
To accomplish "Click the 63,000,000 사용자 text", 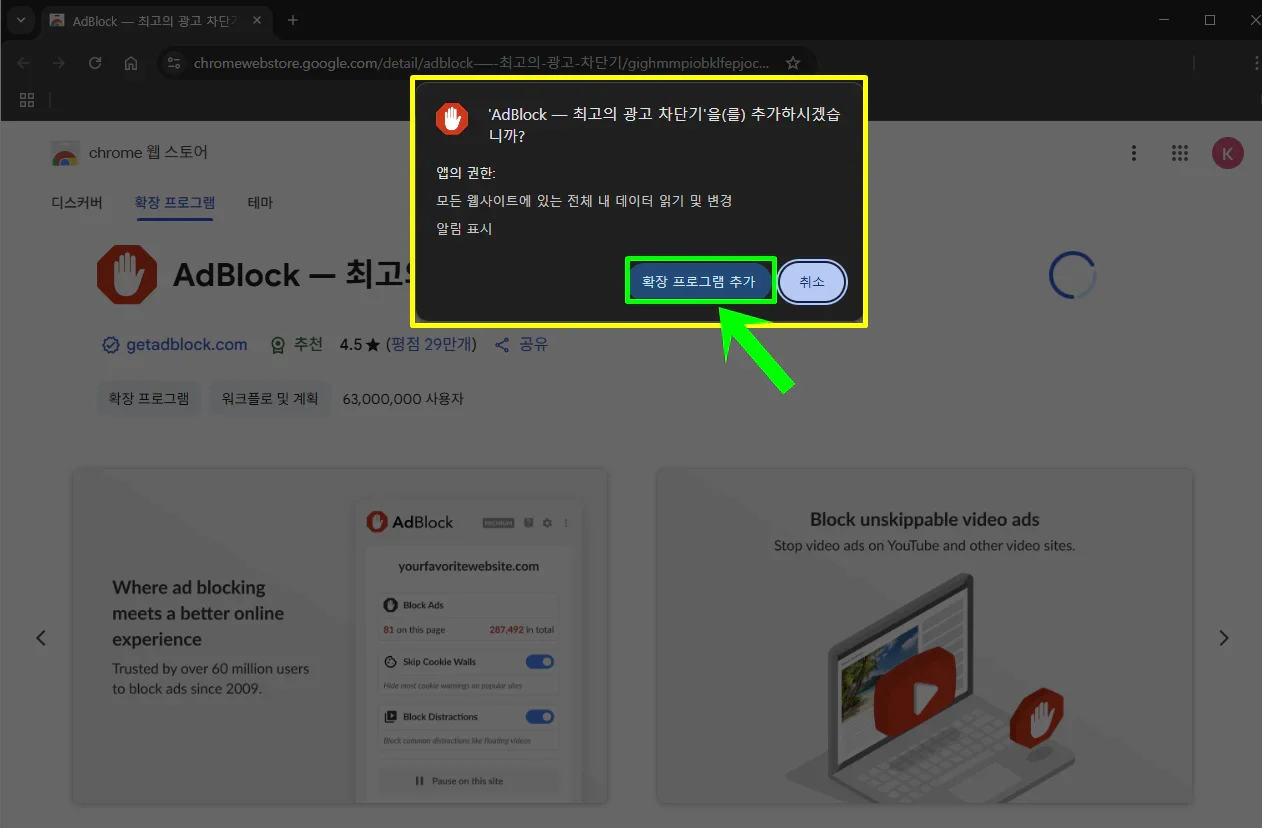I will click(403, 398).
